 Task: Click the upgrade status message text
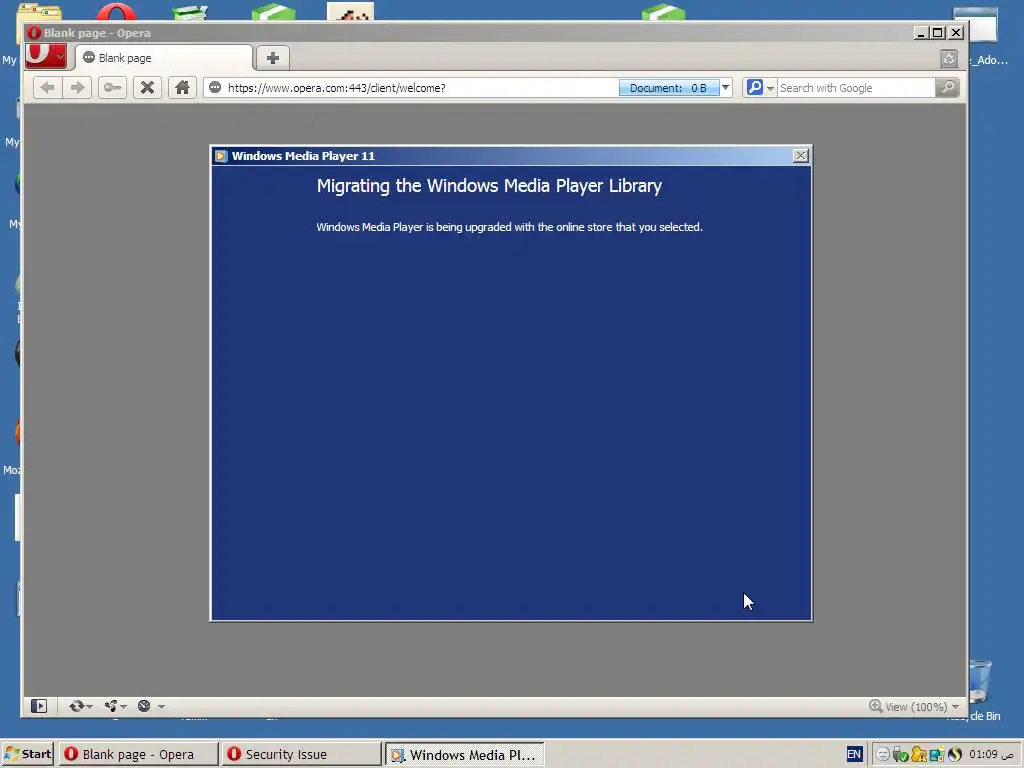tap(509, 227)
